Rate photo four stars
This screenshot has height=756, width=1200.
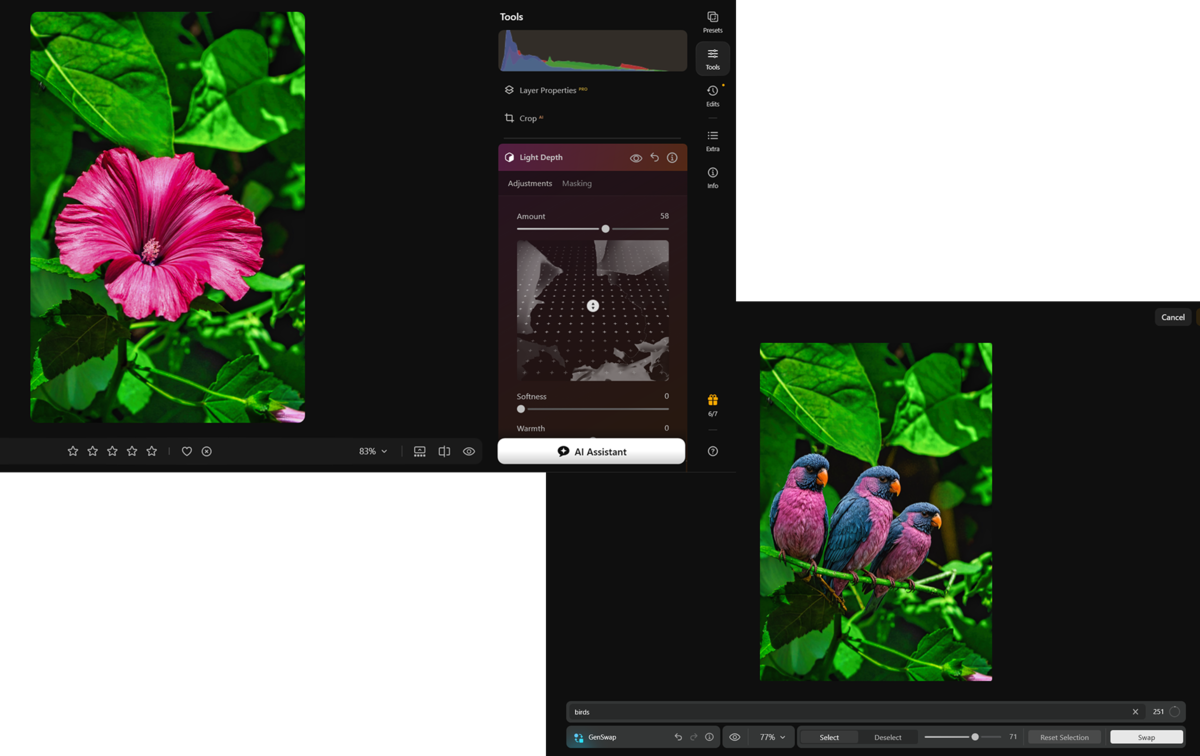(x=132, y=451)
